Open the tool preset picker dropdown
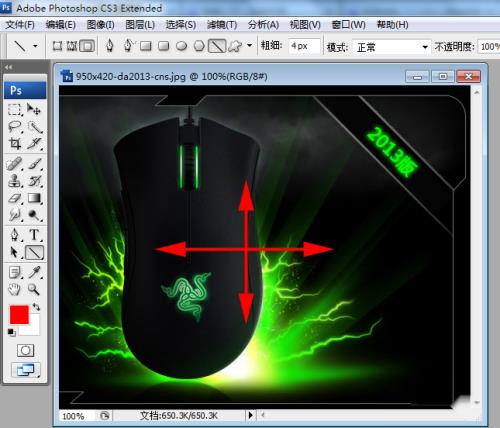 [x=35, y=46]
